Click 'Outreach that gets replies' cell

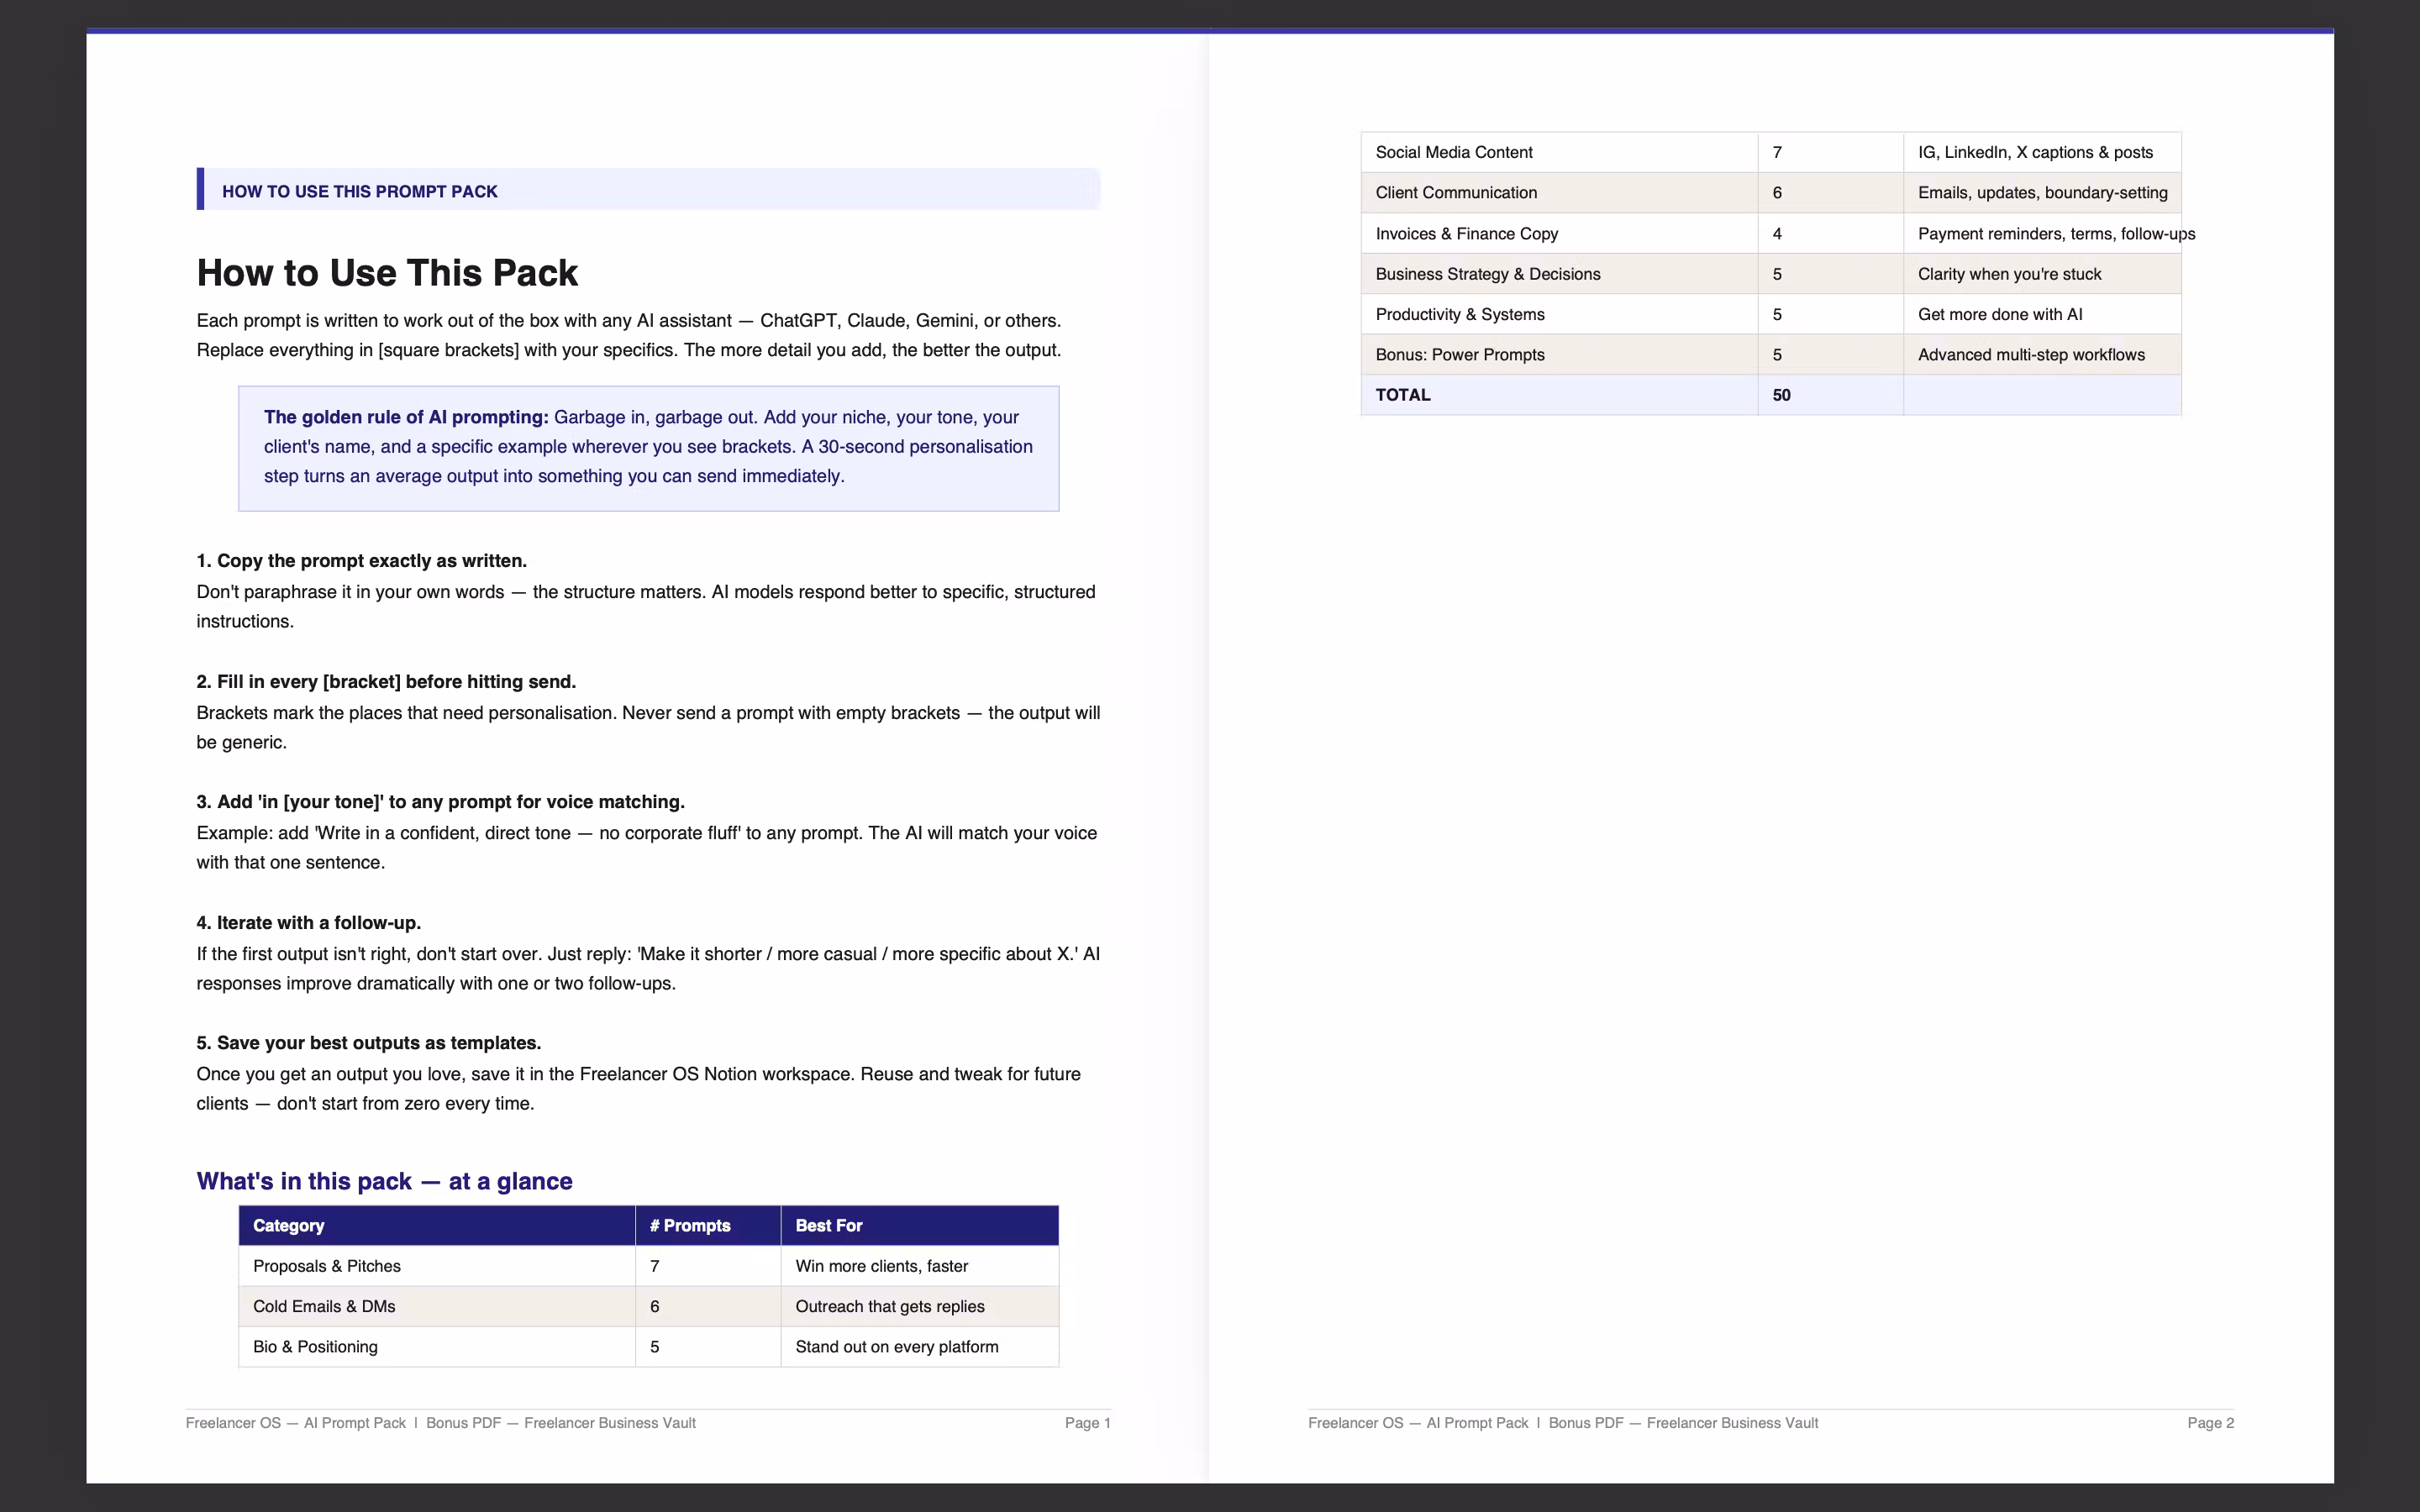pyautogui.click(x=920, y=1306)
